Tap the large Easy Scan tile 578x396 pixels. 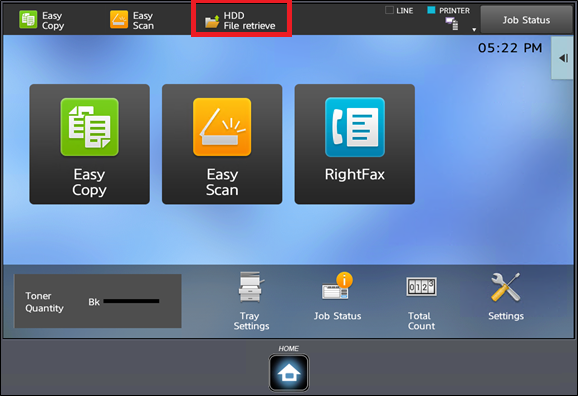(x=222, y=144)
